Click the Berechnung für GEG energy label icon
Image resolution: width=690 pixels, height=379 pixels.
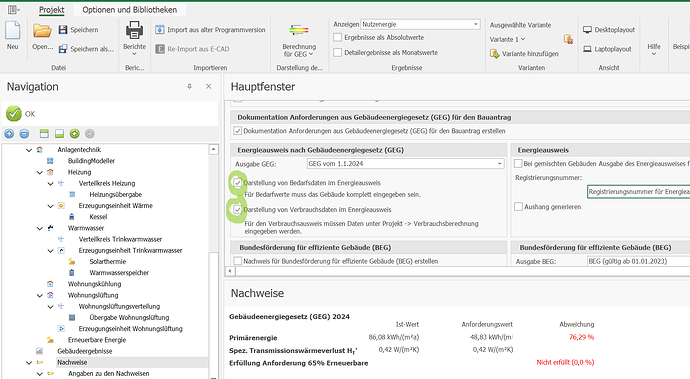coord(299,30)
